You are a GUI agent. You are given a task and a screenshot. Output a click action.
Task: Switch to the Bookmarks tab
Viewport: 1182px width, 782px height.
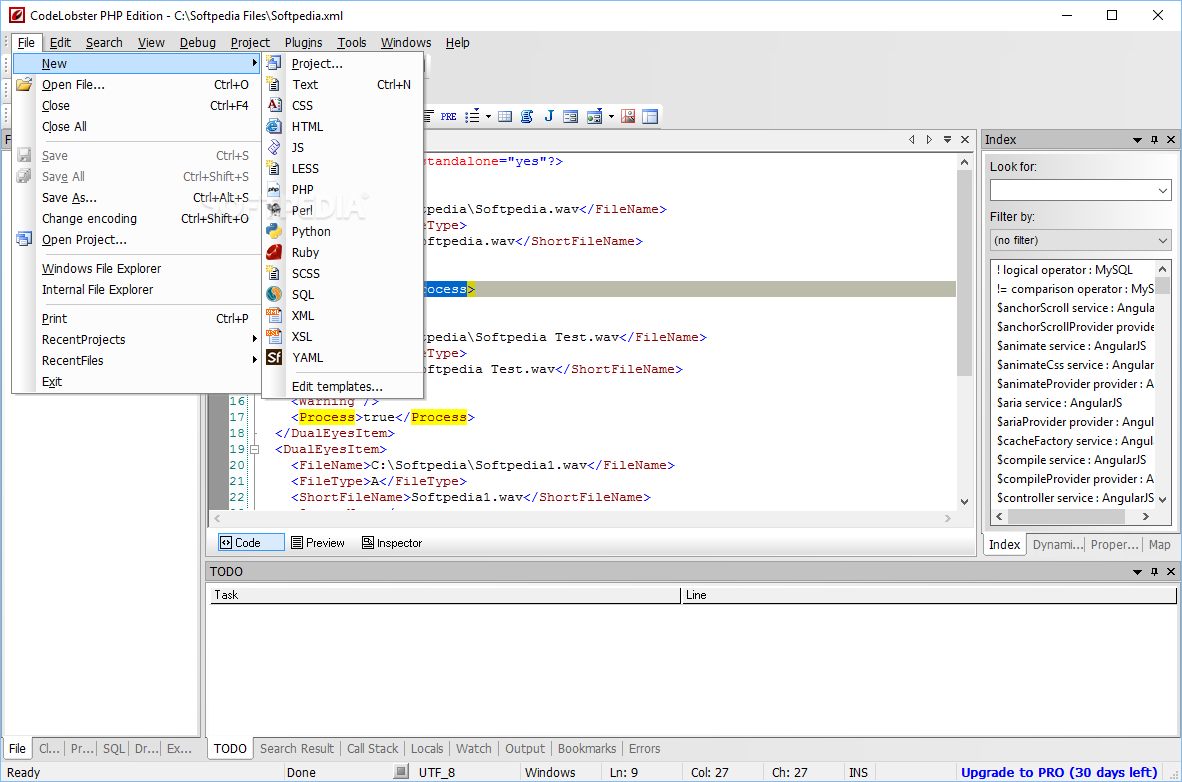coord(586,748)
